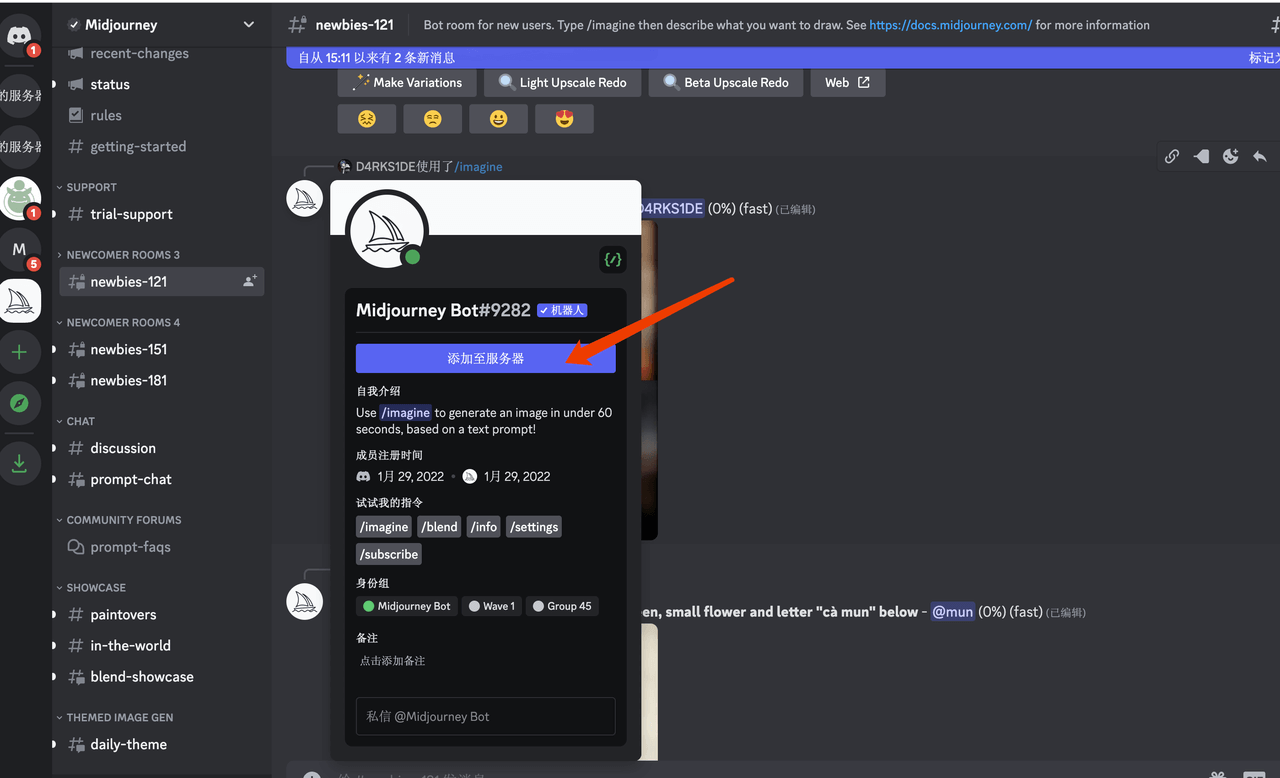Image resolution: width=1280 pixels, height=778 pixels.
Task: Select the Midjourney sailboat server icon
Action: pos(19,300)
